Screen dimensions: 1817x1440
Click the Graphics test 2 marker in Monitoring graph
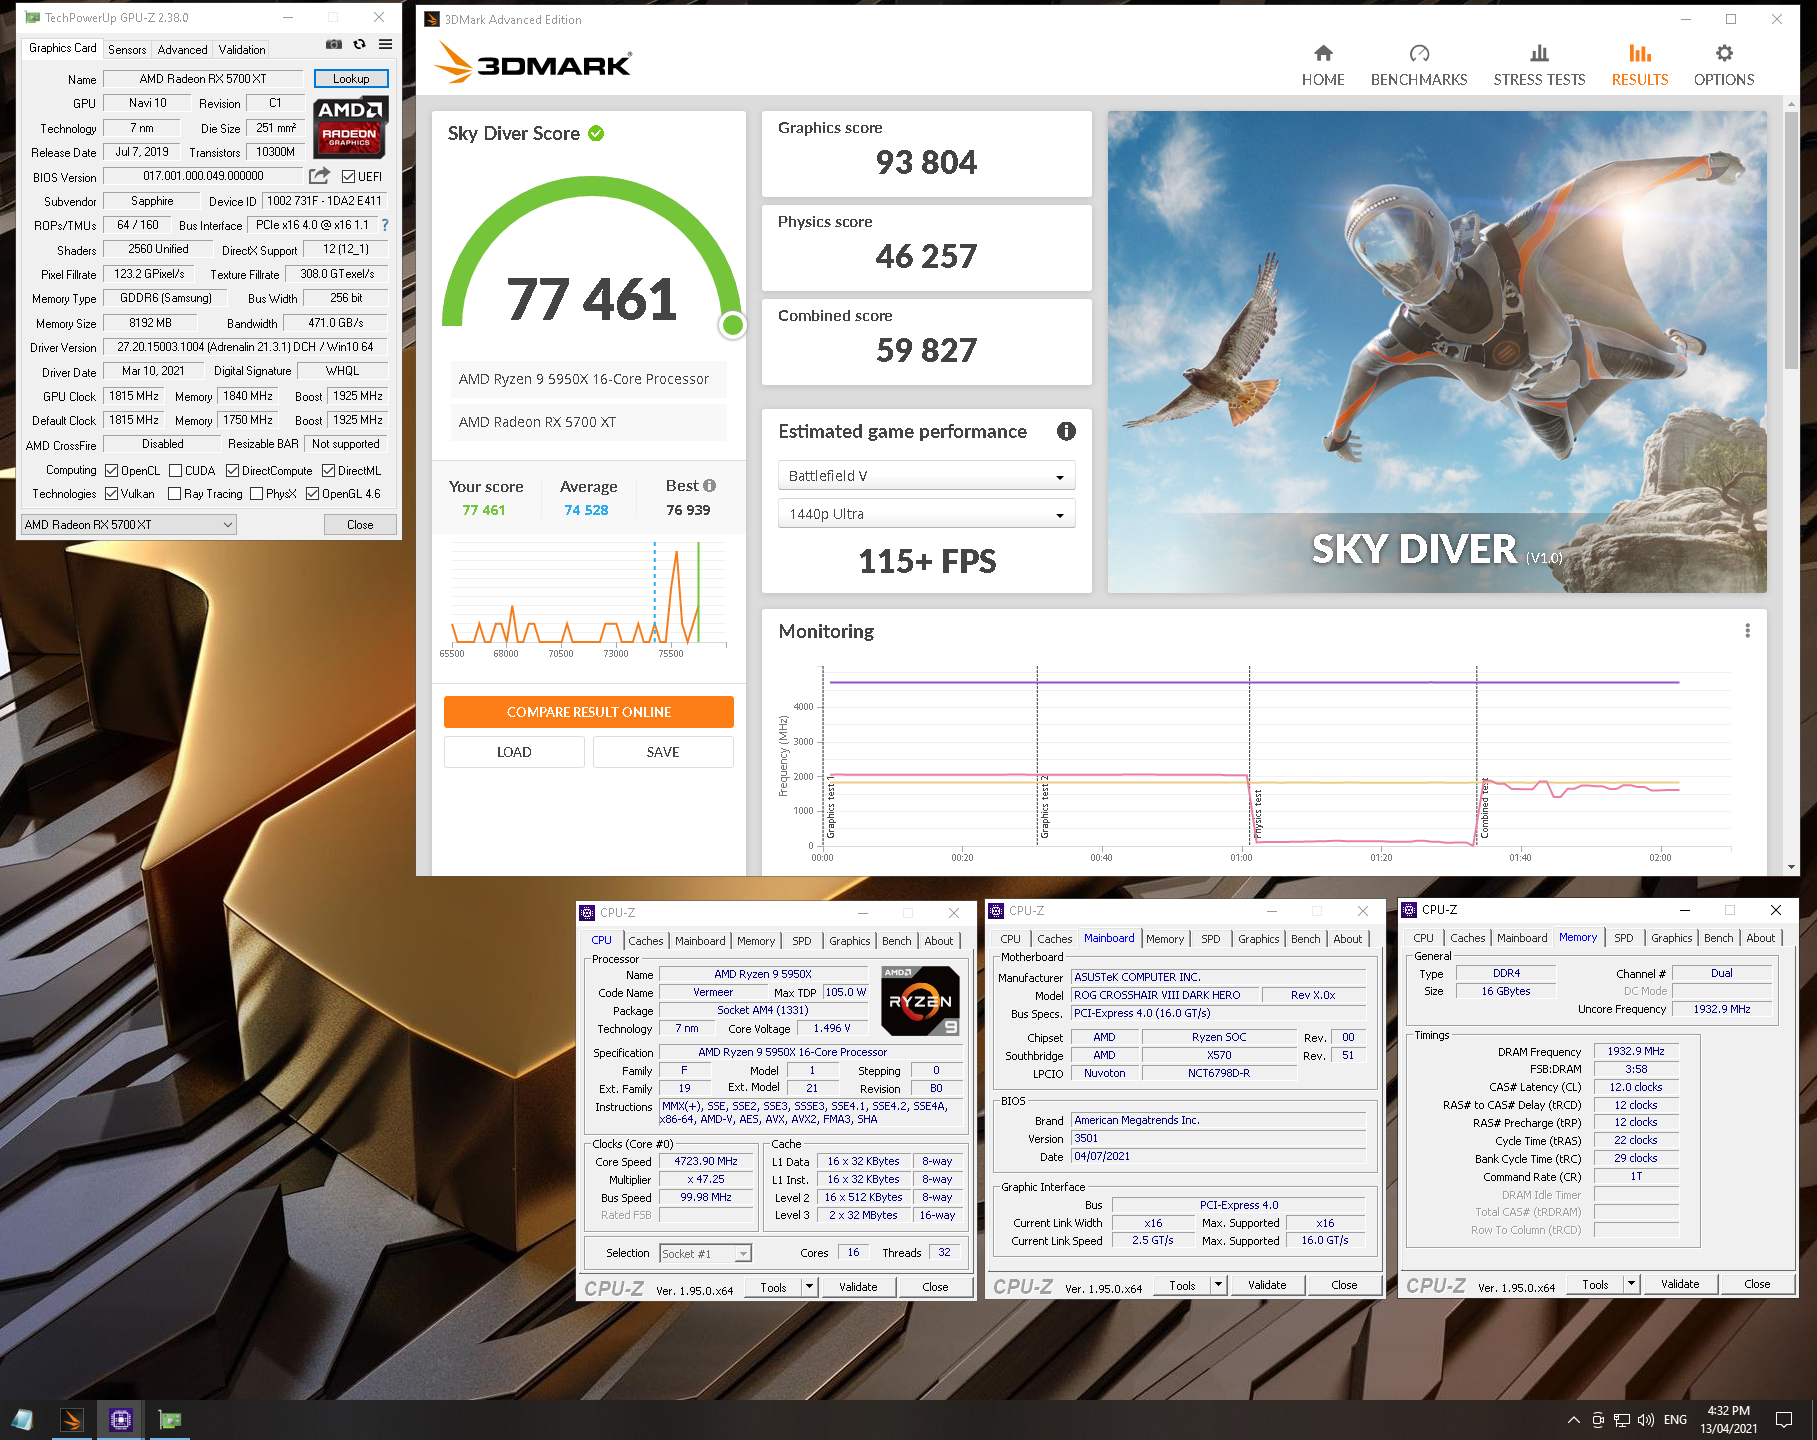click(x=1044, y=806)
